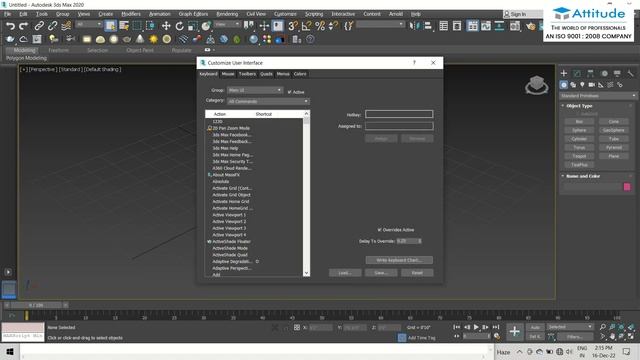Viewport: 640px width, 360px height.
Task: Open the Utilities wrench tab in command panel
Action: pos(630,73)
